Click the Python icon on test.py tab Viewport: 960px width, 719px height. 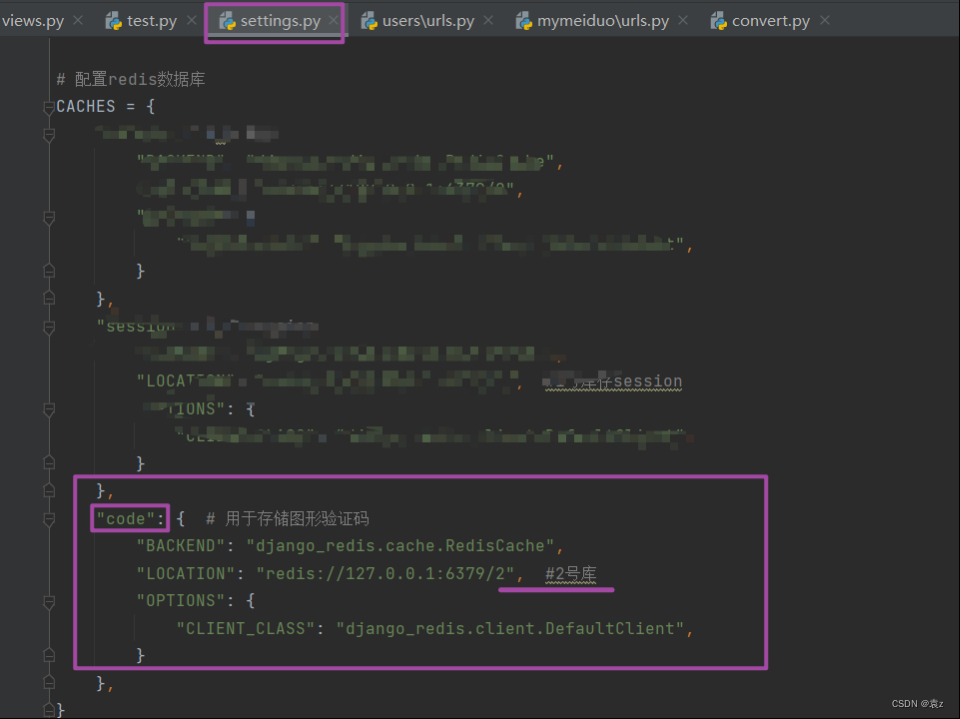click(x=113, y=19)
